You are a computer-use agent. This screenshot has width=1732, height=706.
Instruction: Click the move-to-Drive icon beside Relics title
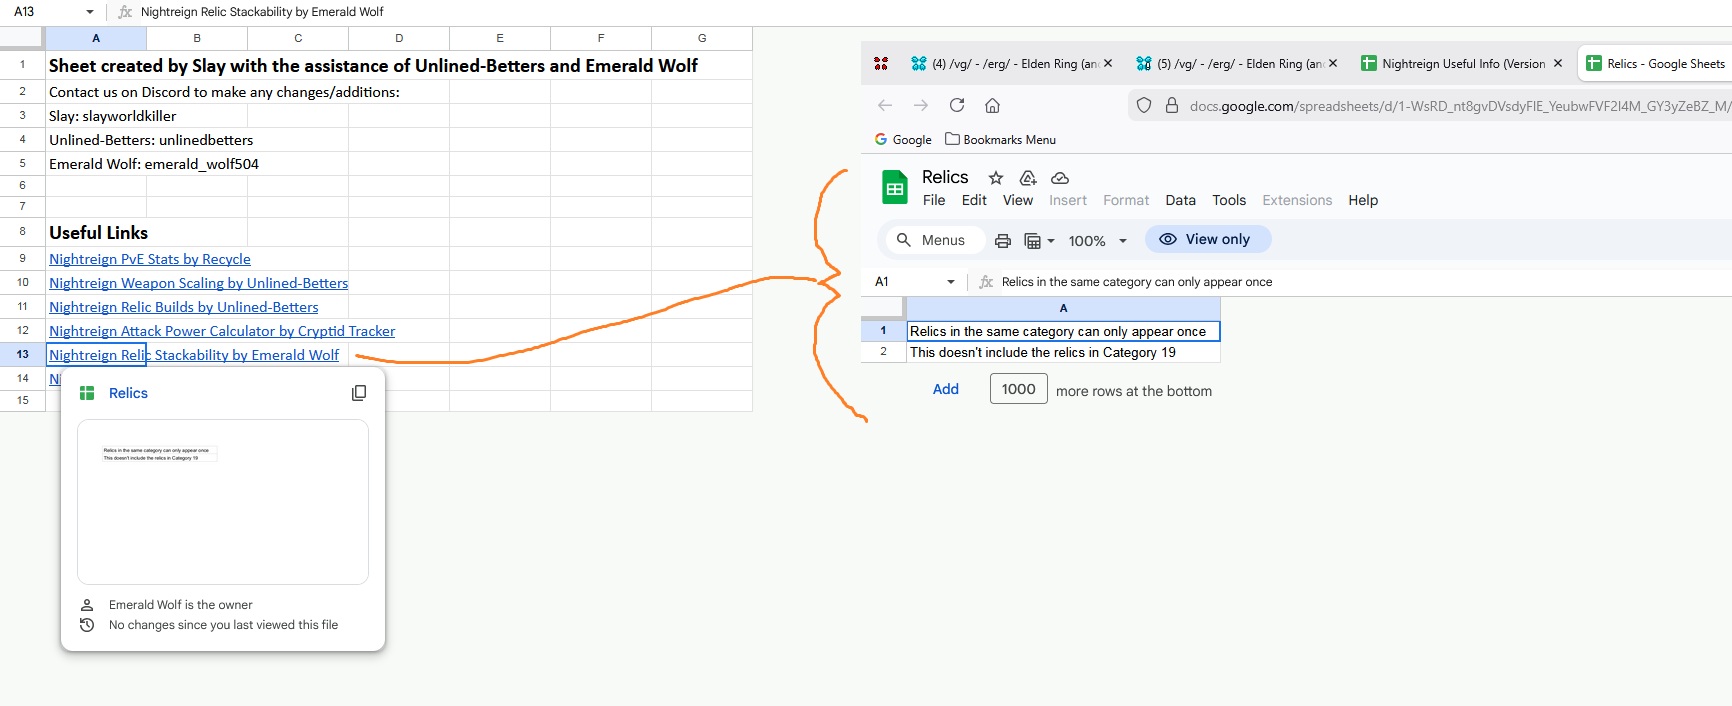[x=1028, y=178]
